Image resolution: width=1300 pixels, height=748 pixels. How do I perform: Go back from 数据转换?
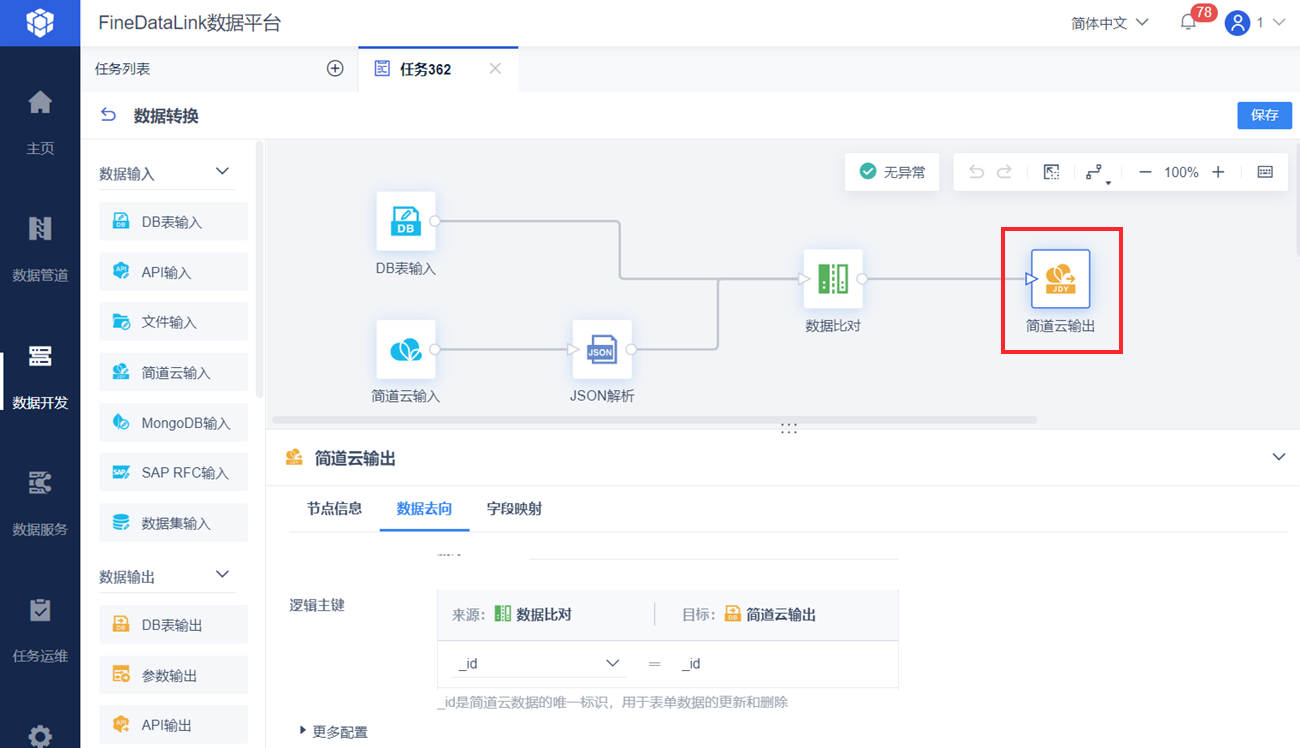point(108,116)
